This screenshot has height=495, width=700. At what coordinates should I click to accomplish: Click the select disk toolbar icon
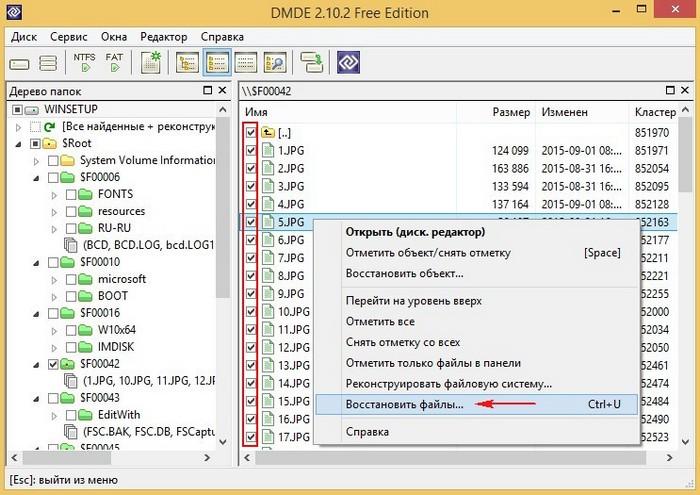coord(19,64)
